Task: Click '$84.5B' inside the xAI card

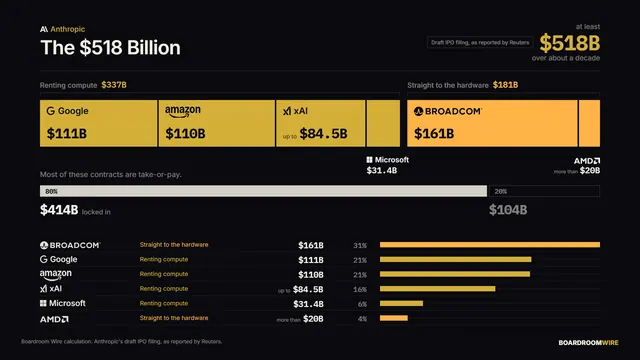Action: pyautogui.click(x=323, y=133)
